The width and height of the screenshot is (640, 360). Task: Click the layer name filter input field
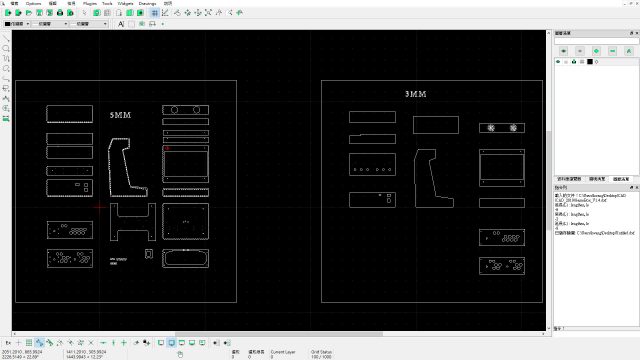(596, 41)
